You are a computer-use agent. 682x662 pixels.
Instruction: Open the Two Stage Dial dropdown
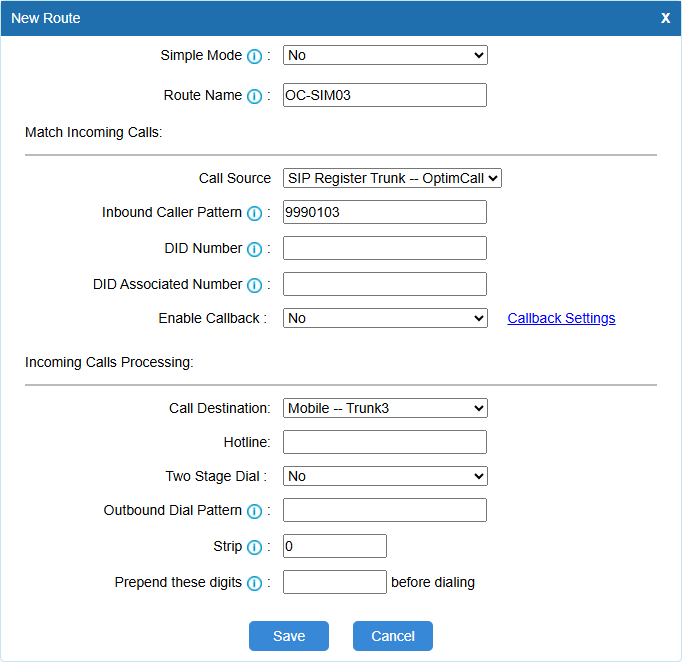tap(385, 476)
